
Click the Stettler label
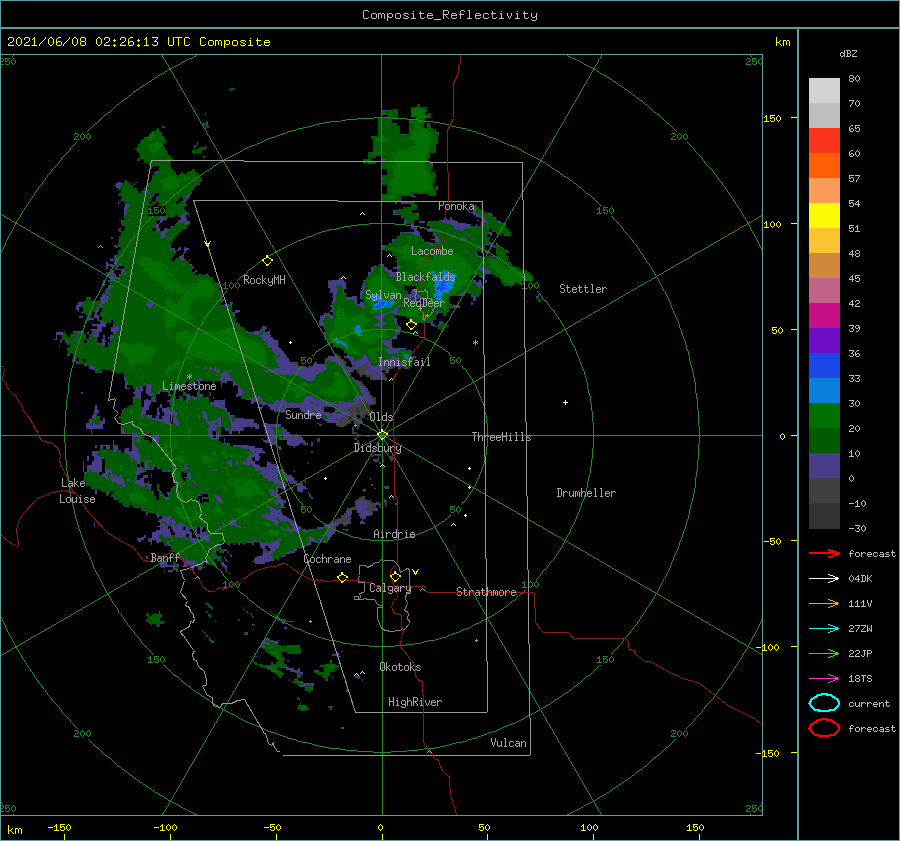pos(583,289)
